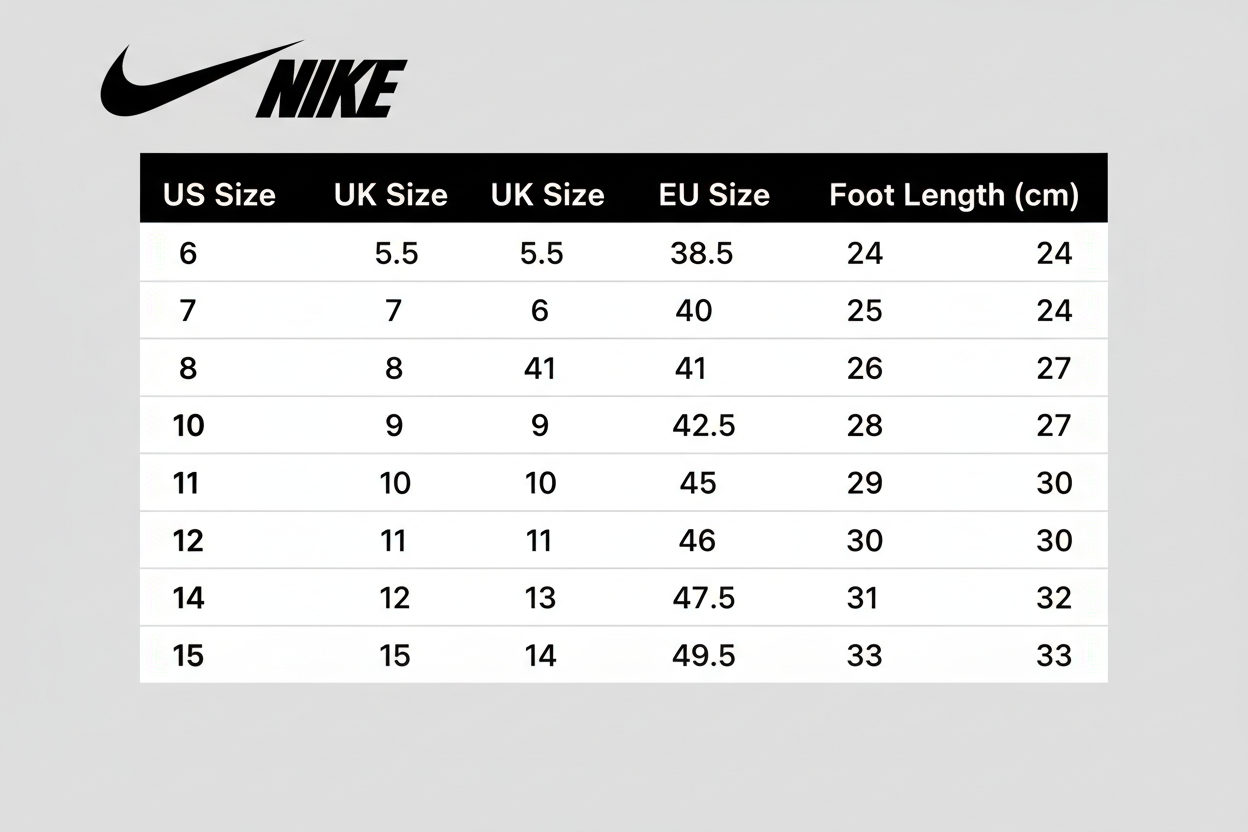Click the foot length value 32

tap(1054, 598)
